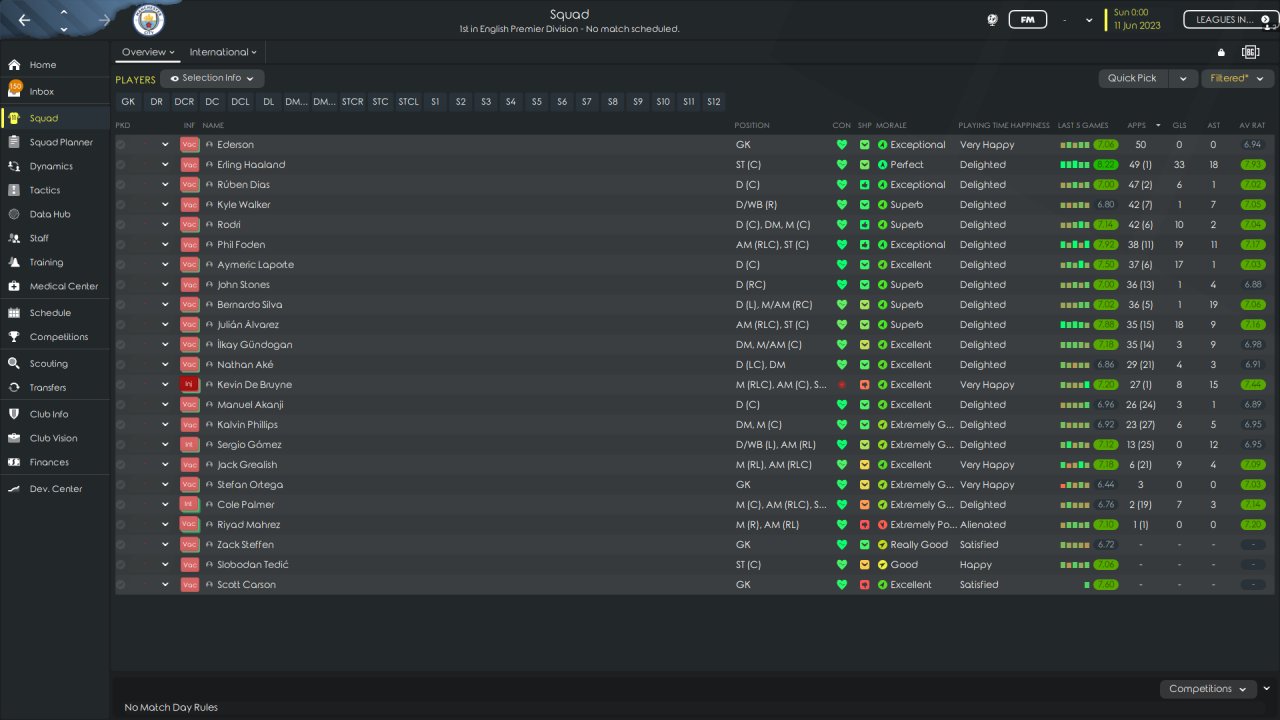Toggle the picked circle for John Stones
Screen dimensions: 1280x720
121,285
